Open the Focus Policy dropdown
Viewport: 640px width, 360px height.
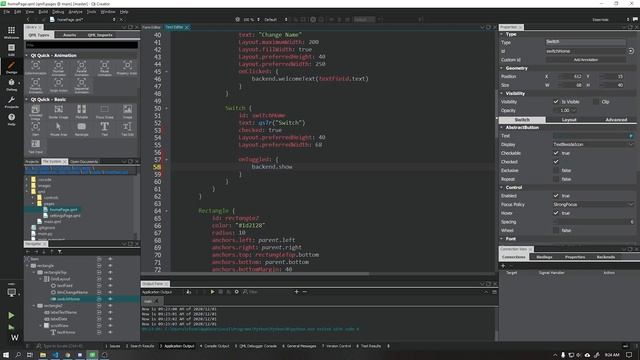[593, 204]
